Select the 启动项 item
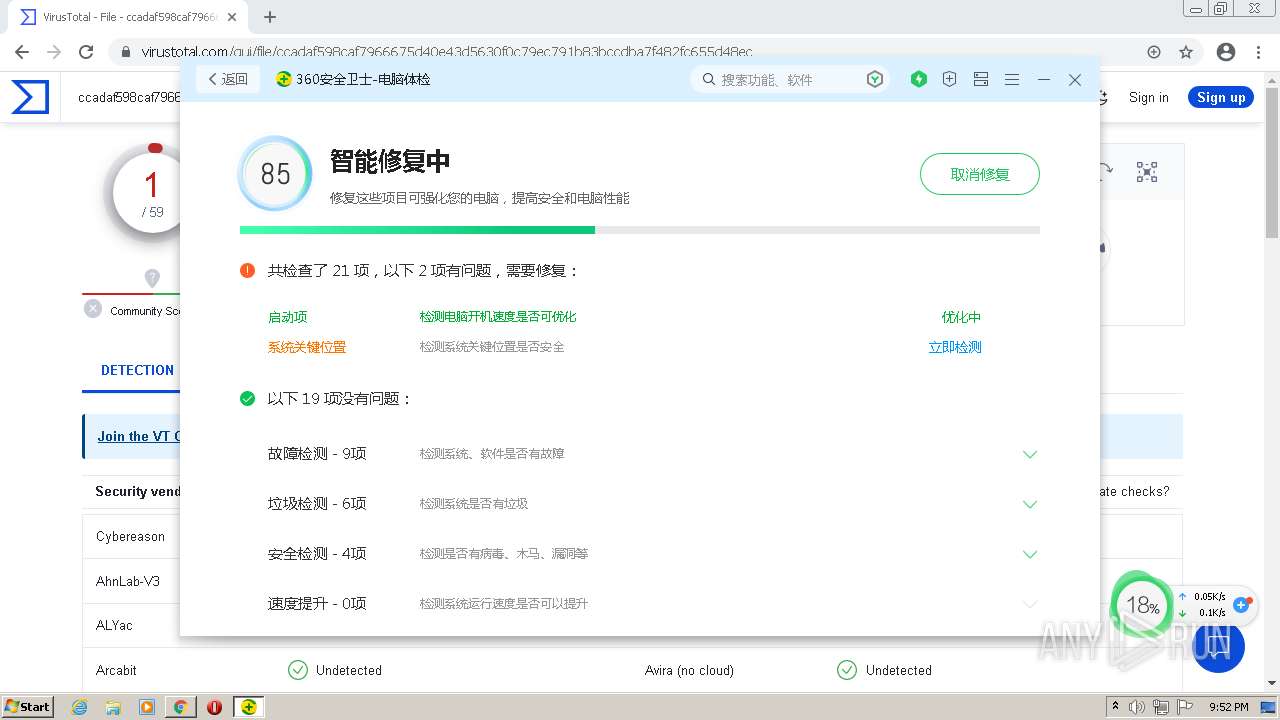This screenshot has height=720, width=1280. pos(288,317)
